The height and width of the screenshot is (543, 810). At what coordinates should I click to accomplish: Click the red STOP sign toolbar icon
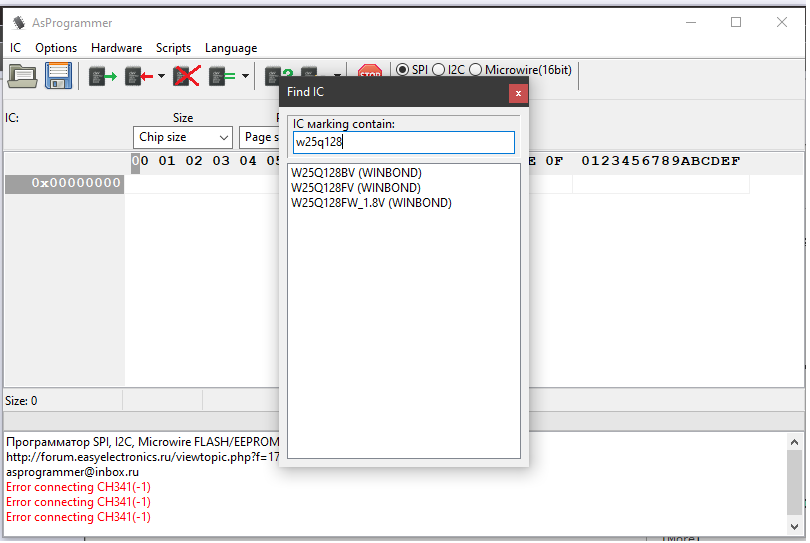coord(370,71)
